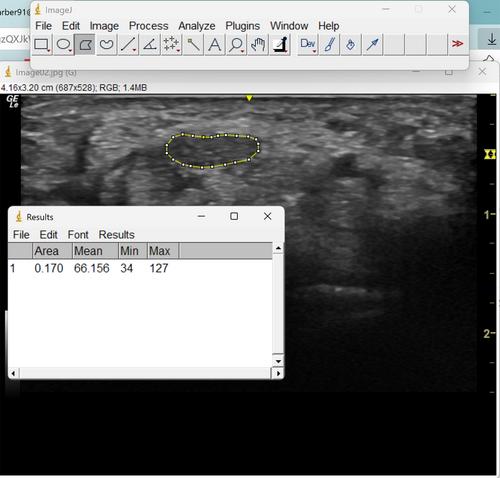The width and height of the screenshot is (500, 478).
Task: Activate the Magnifying glass tool
Action: click(236, 44)
